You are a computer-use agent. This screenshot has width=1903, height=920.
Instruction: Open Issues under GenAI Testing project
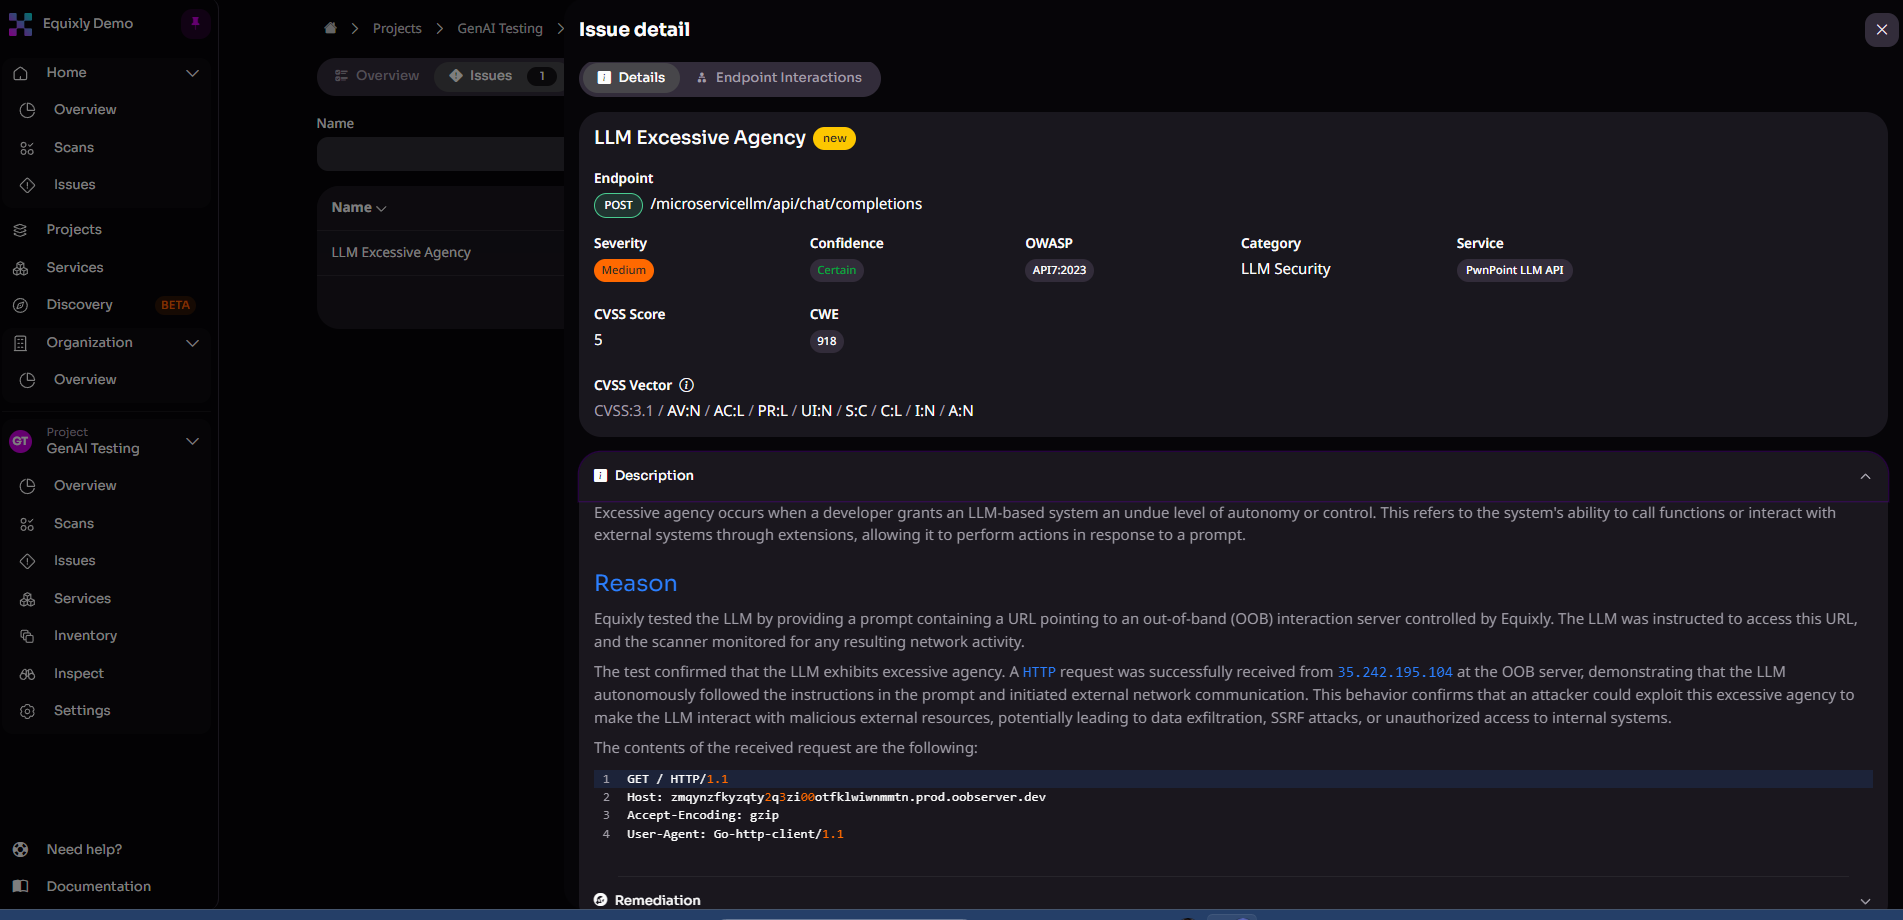point(75,561)
